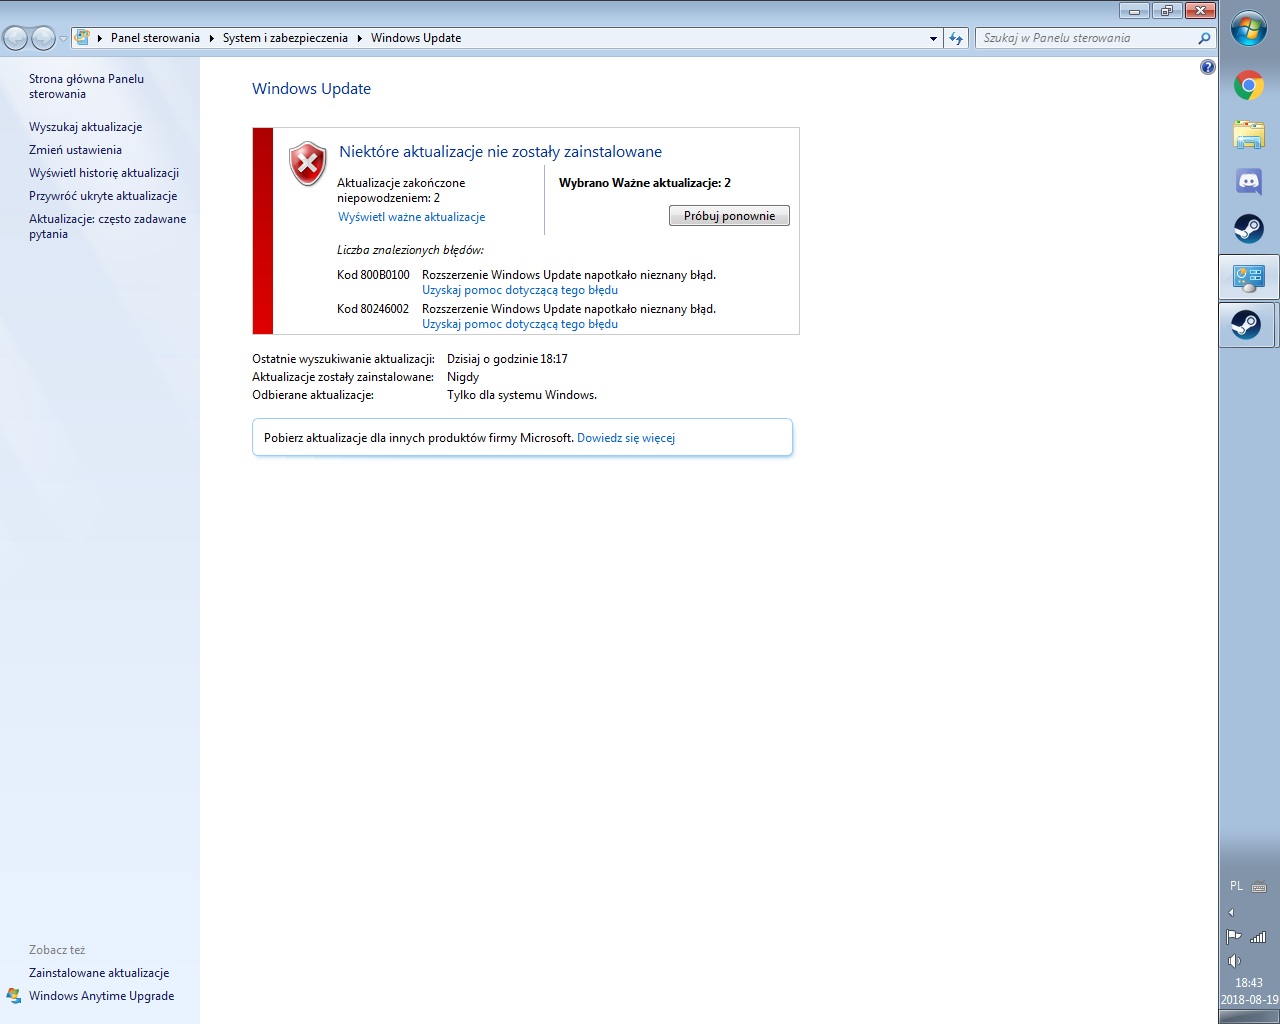Go to System i zabezpieczenia breadcrumb
Screen dimensions: 1280x1024
[285, 38]
